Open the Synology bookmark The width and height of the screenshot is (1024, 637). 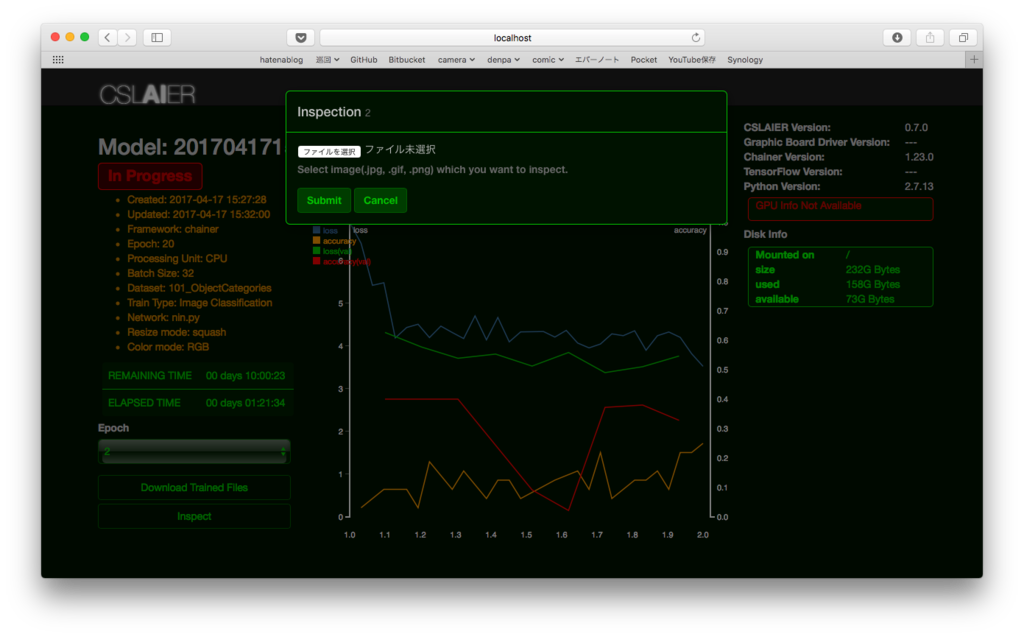[744, 59]
